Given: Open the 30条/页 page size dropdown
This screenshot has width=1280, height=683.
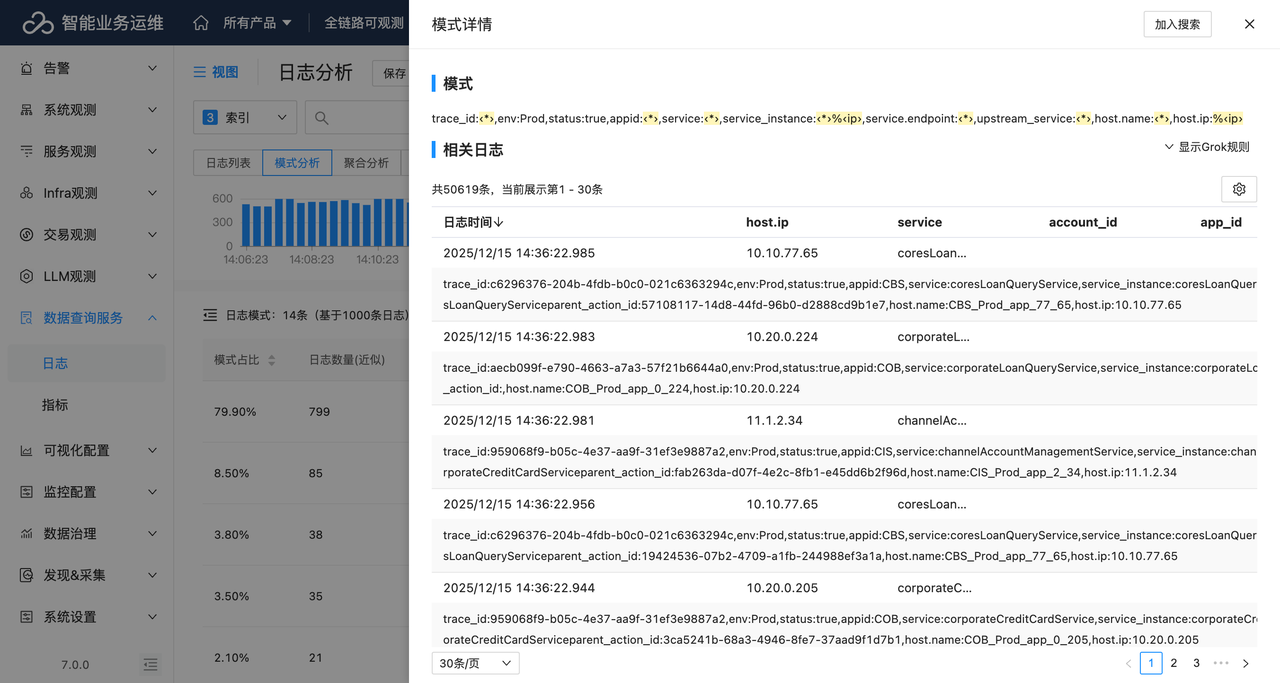Looking at the screenshot, I should tap(475, 663).
